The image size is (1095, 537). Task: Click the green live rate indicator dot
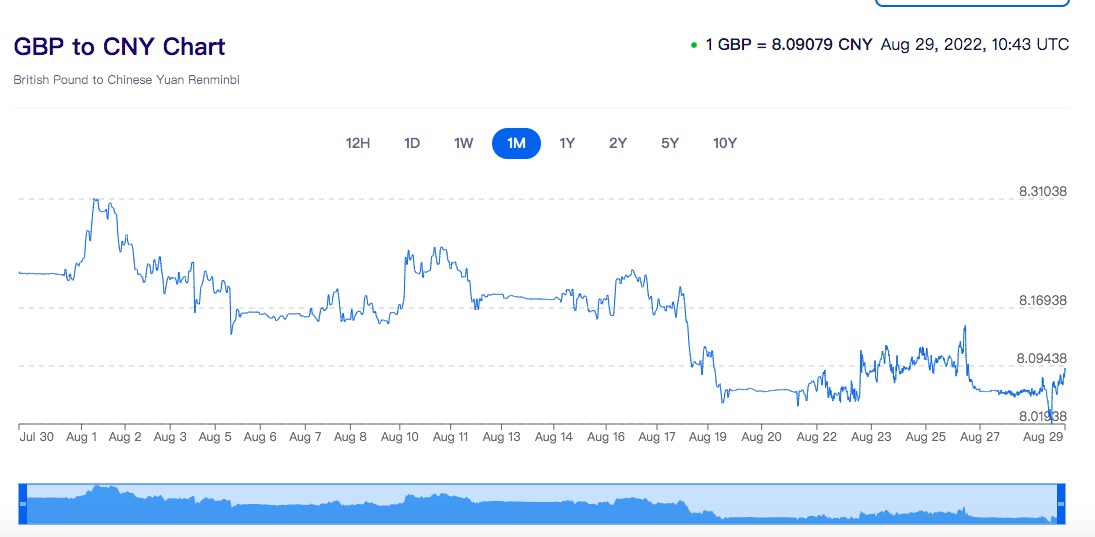coord(694,45)
